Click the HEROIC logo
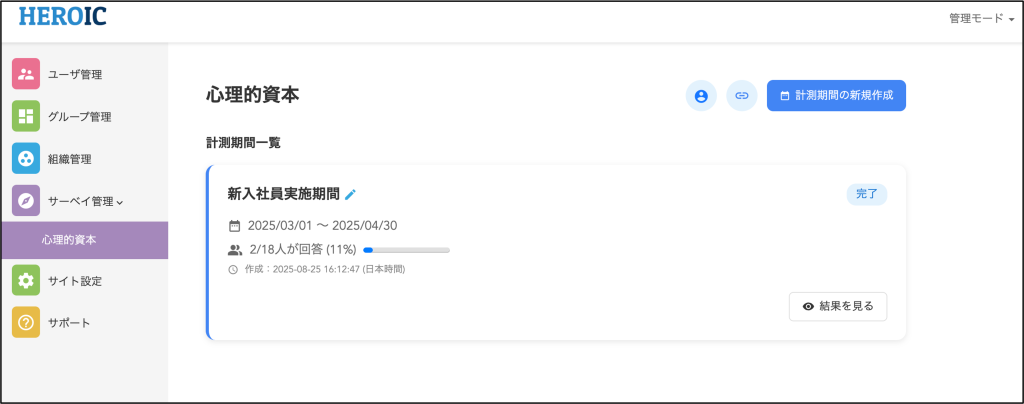 (63, 16)
